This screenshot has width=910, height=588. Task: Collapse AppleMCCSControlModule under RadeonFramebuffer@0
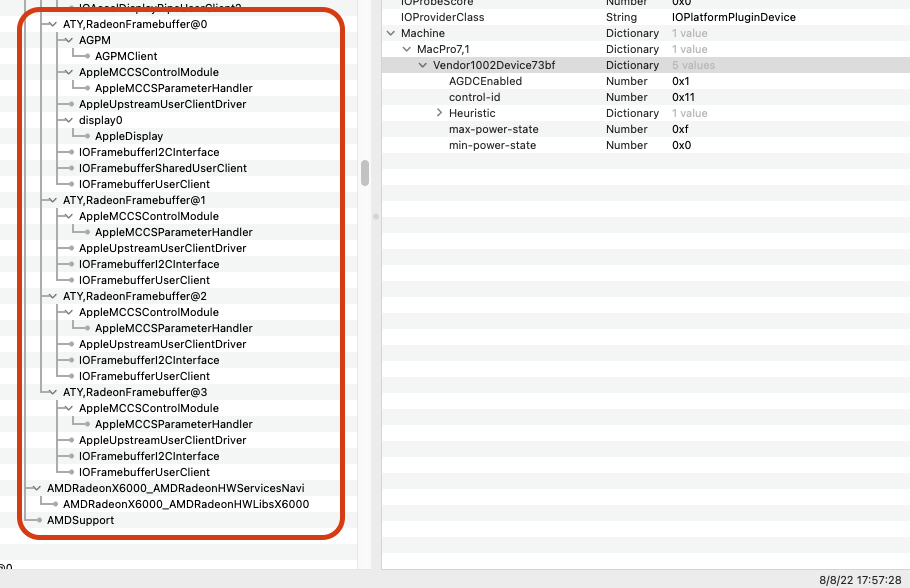[x=69, y=73]
